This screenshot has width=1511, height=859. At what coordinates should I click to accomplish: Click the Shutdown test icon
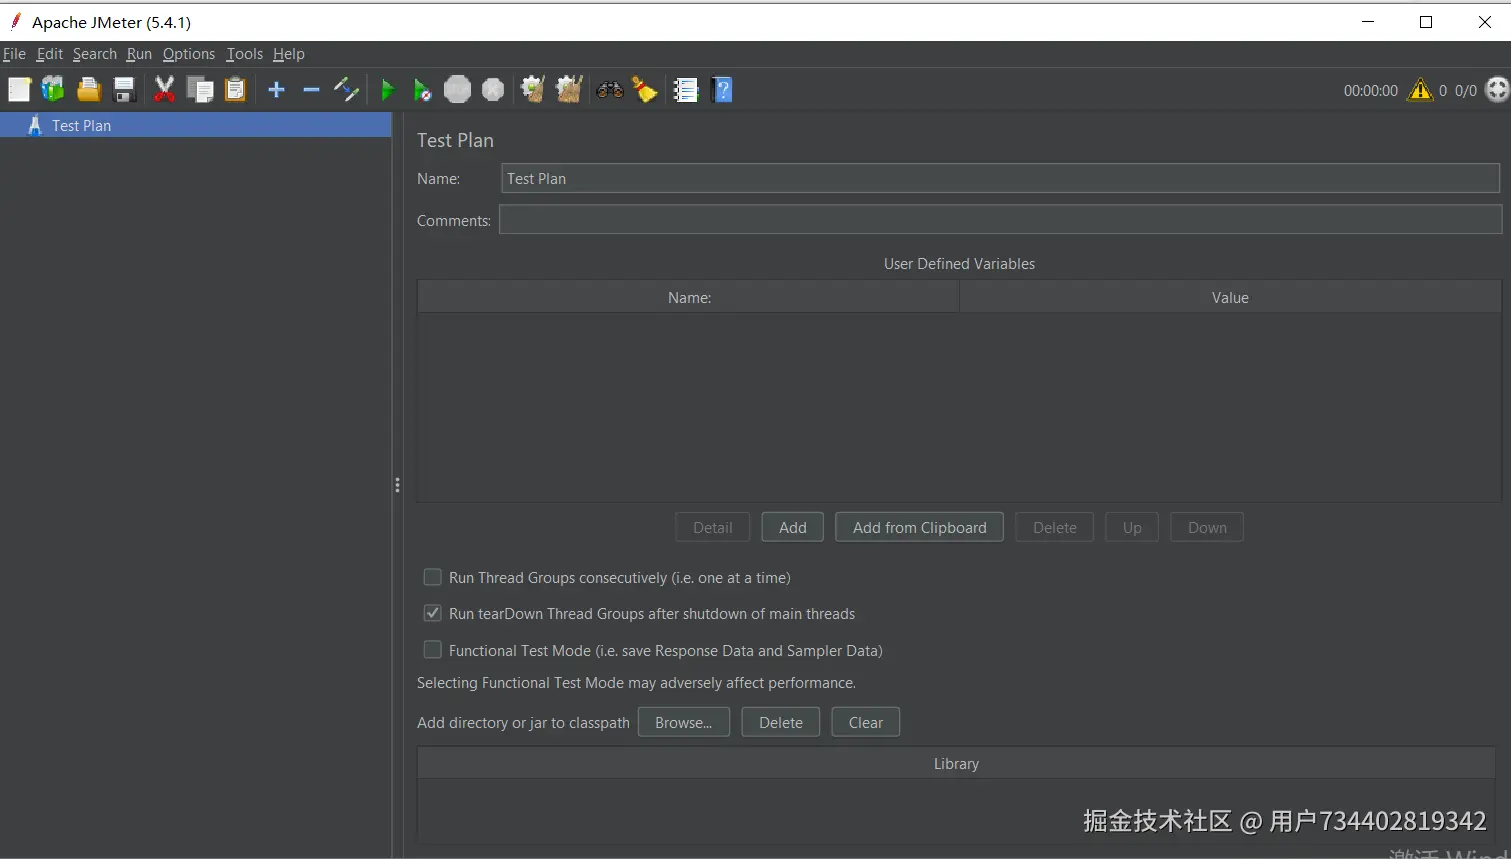click(x=493, y=90)
